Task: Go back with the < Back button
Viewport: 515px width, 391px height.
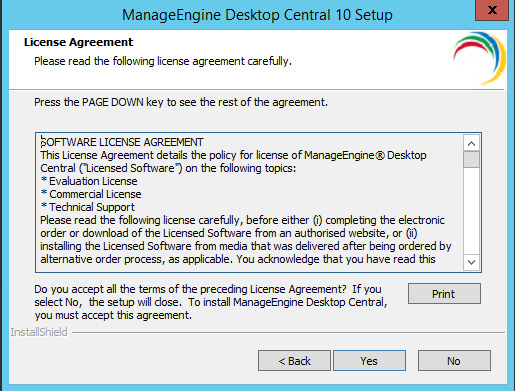Action: [294, 361]
